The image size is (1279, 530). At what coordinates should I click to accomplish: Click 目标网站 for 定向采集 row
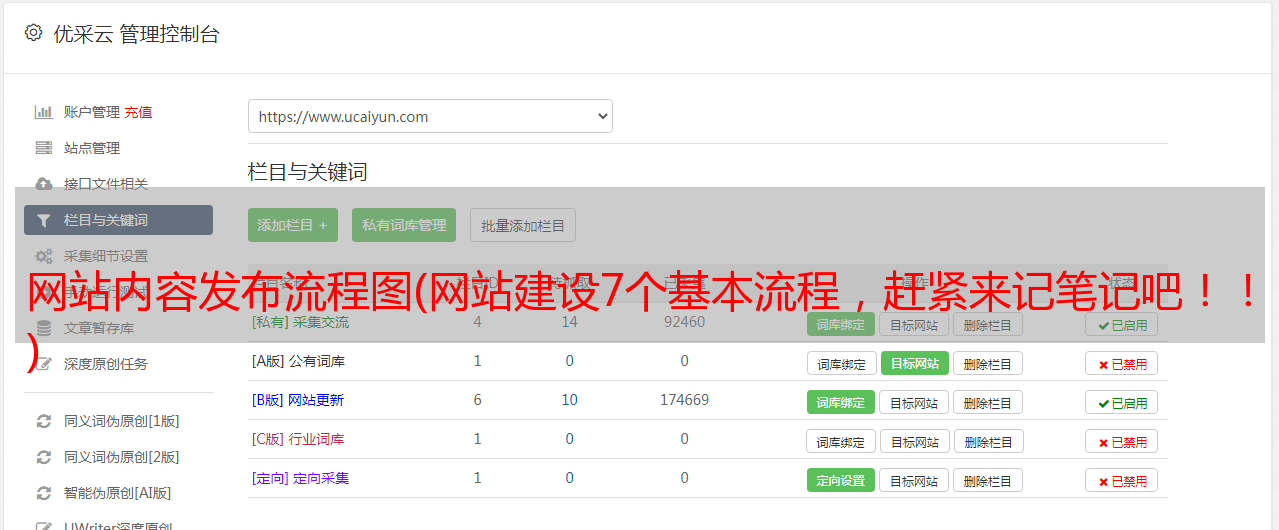click(x=914, y=480)
